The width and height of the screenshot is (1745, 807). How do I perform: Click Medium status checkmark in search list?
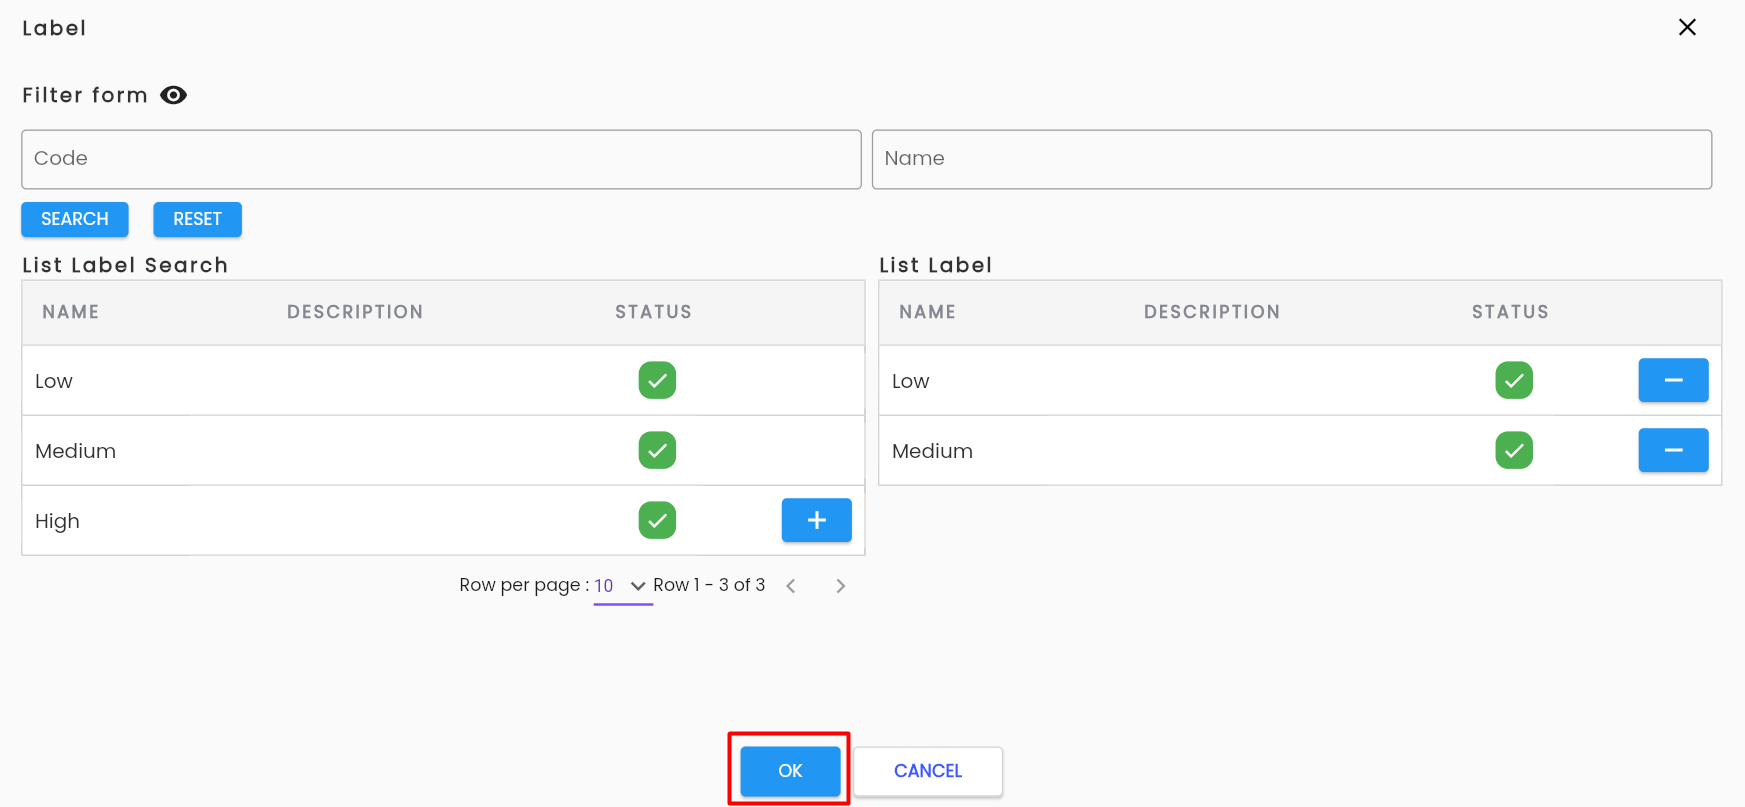[x=657, y=450]
